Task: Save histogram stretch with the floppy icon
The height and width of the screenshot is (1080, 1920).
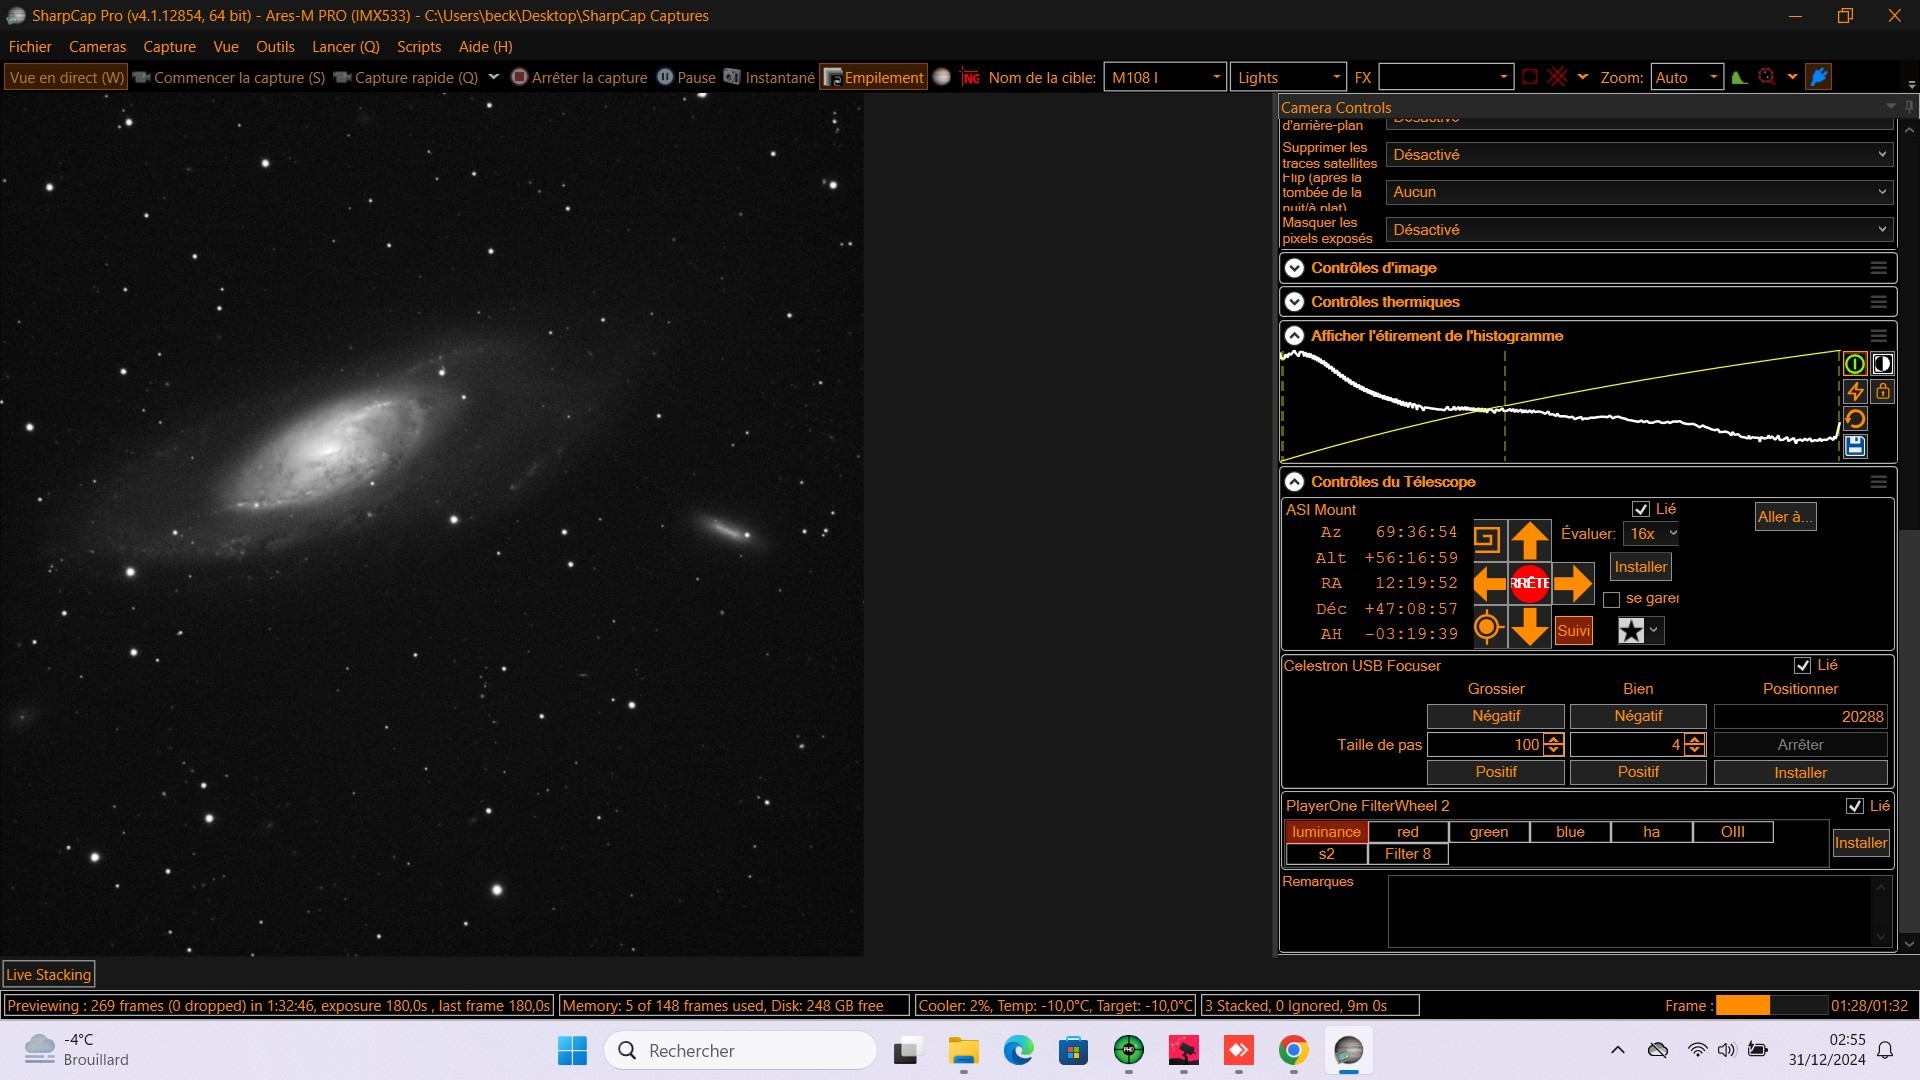Action: tap(1855, 446)
